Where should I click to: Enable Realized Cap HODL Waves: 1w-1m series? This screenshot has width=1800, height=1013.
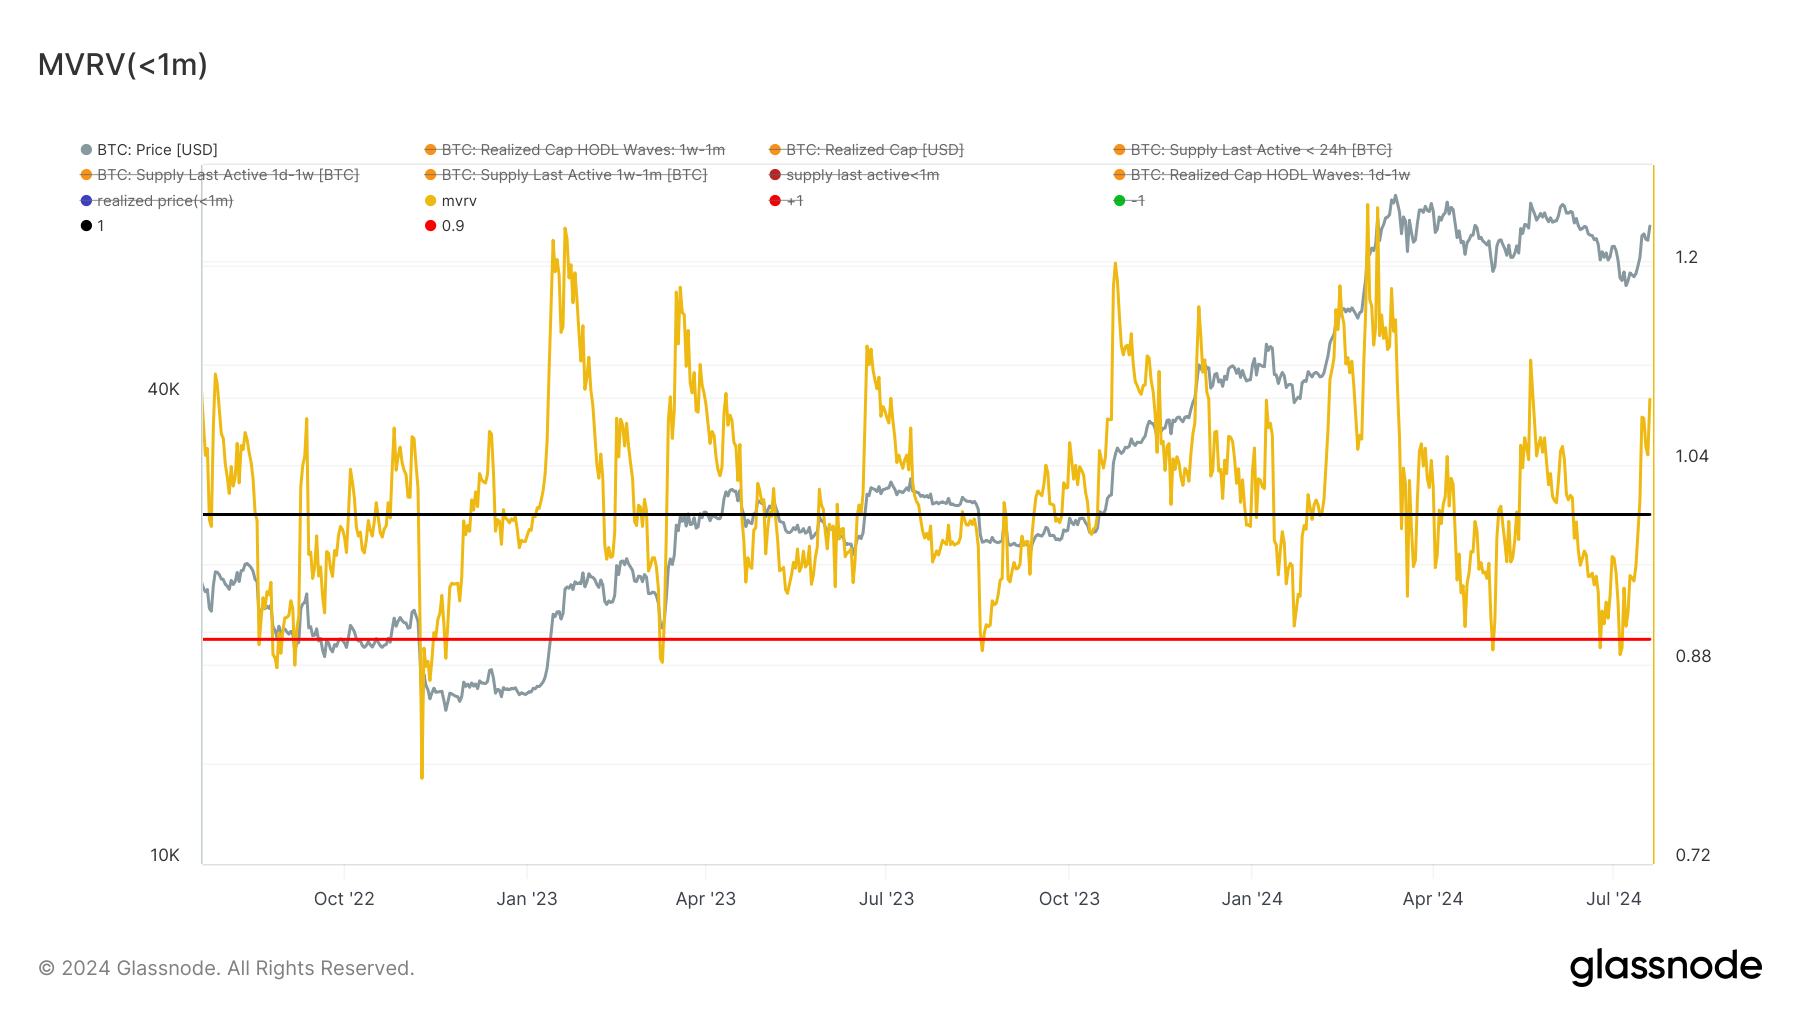(575, 150)
